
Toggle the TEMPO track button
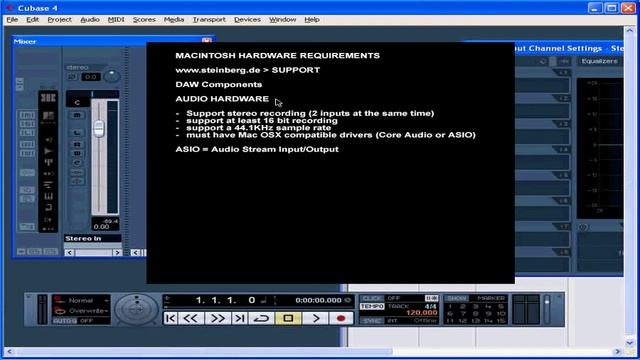tap(372, 306)
